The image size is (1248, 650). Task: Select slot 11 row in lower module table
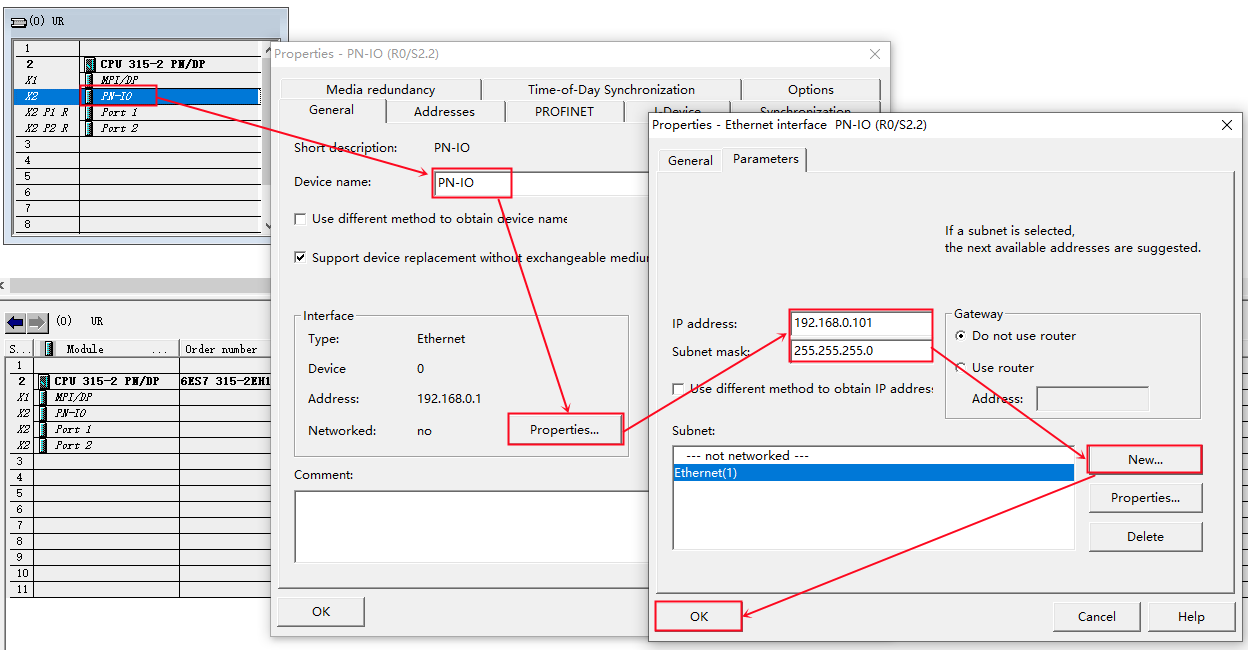(138, 589)
